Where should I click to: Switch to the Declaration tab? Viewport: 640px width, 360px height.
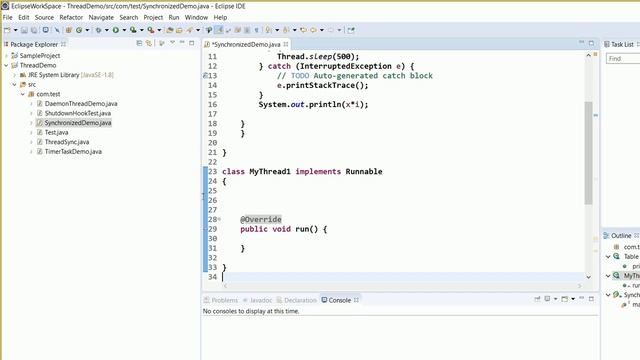coord(297,300)
